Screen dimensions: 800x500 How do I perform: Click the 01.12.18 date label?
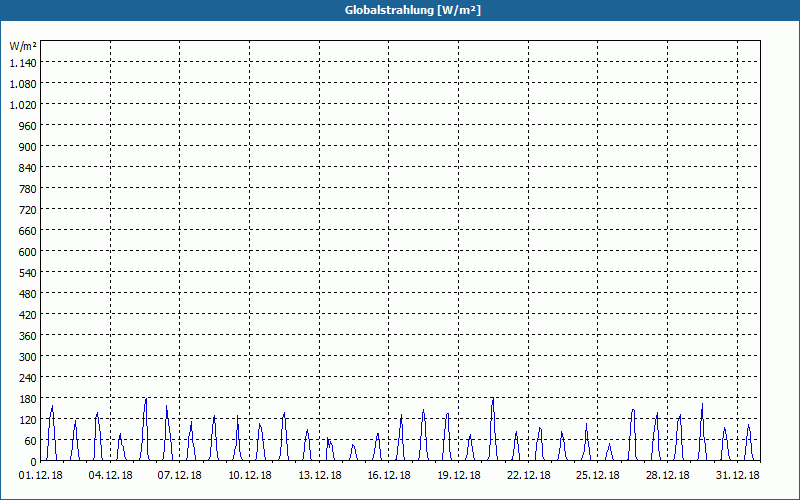[x=41, y=476]
